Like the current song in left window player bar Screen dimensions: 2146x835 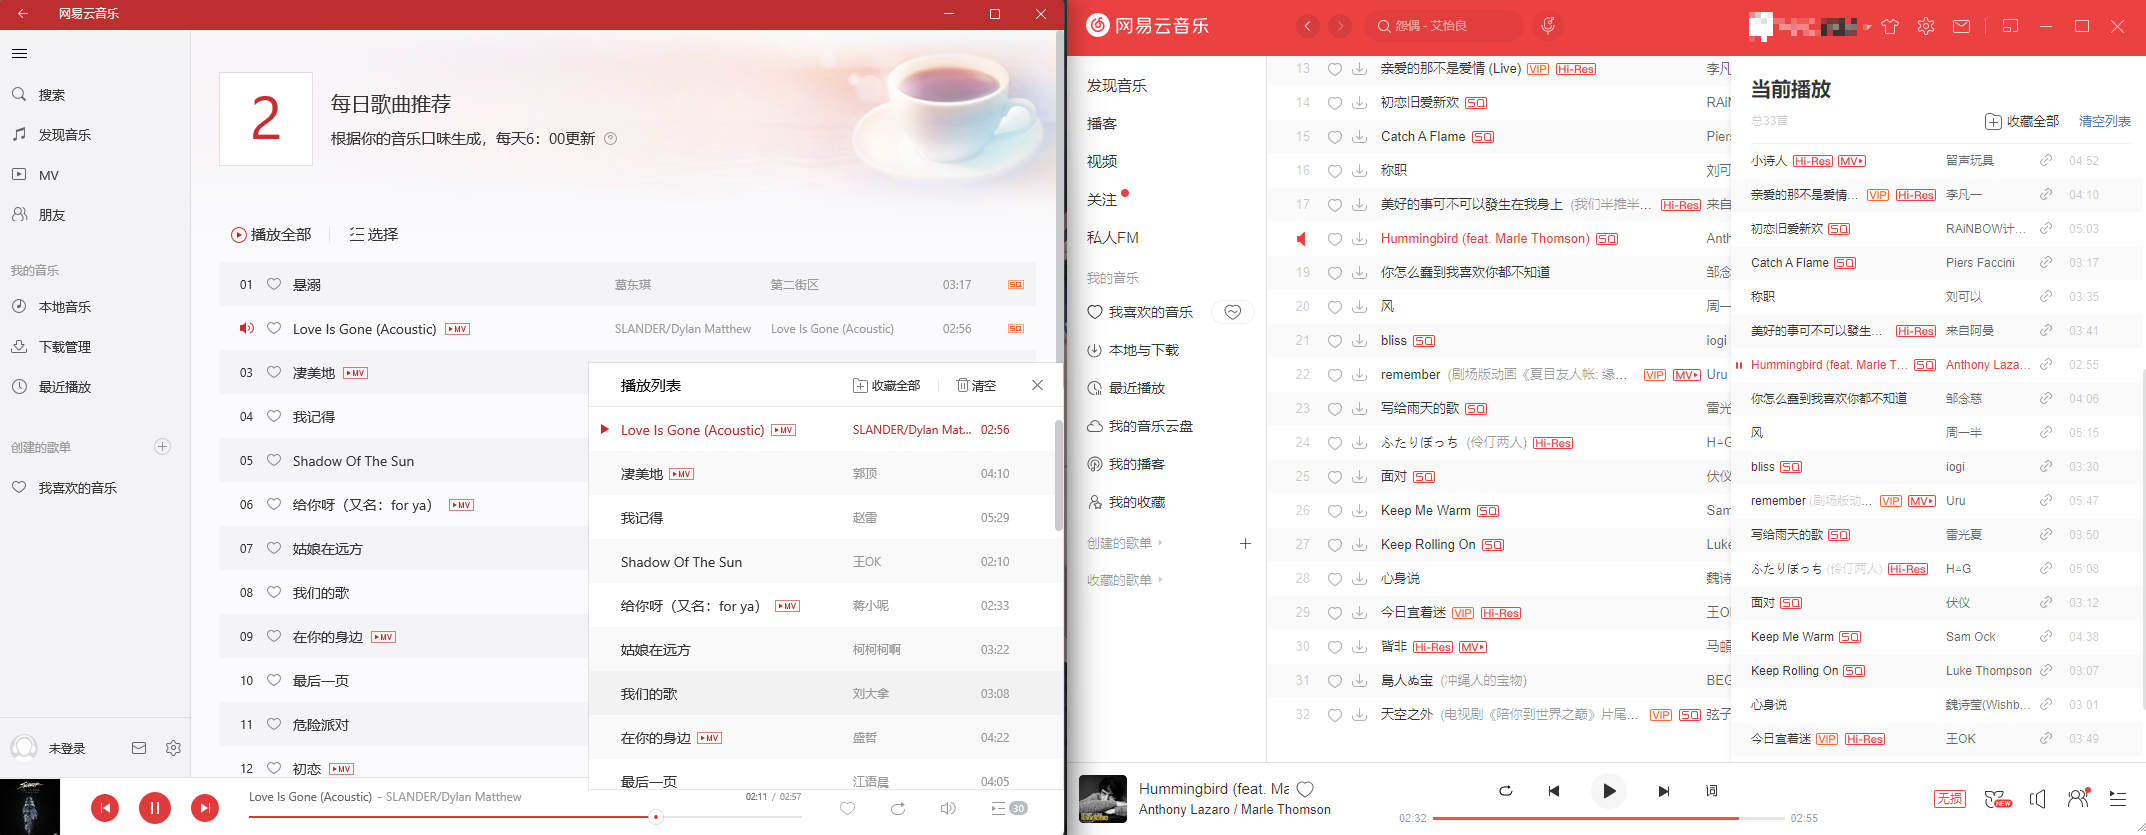pos(848,808)
